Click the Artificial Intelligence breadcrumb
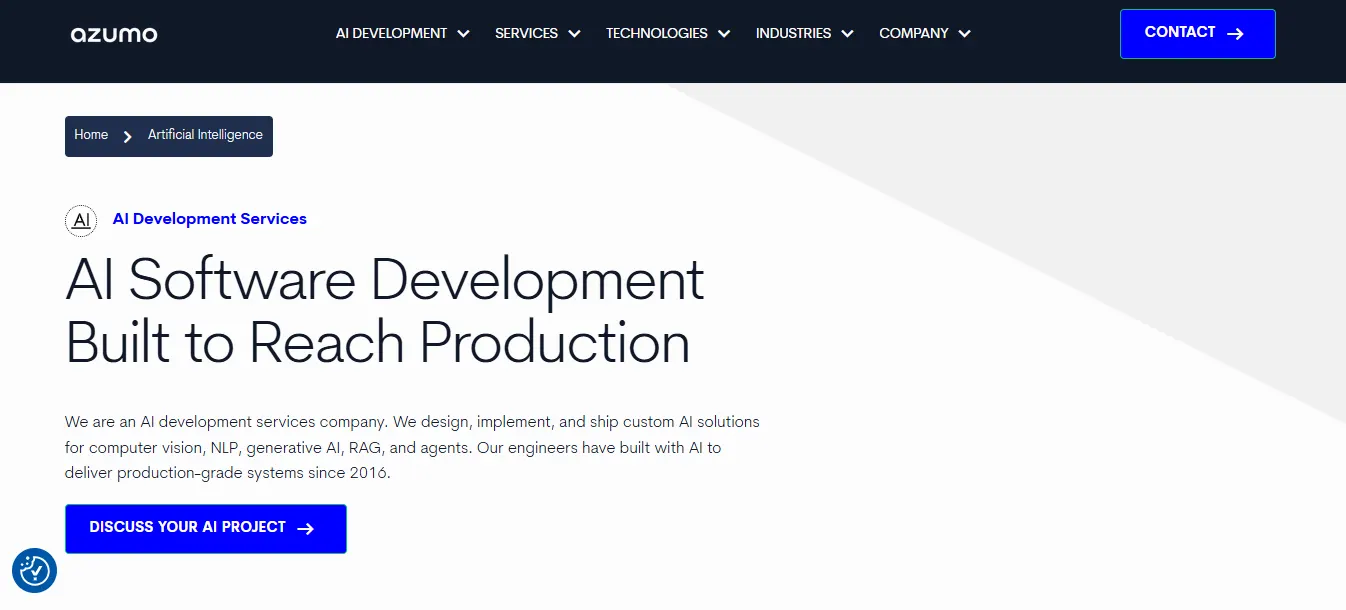The image size is (1346, 610). [x=205, y=135]
